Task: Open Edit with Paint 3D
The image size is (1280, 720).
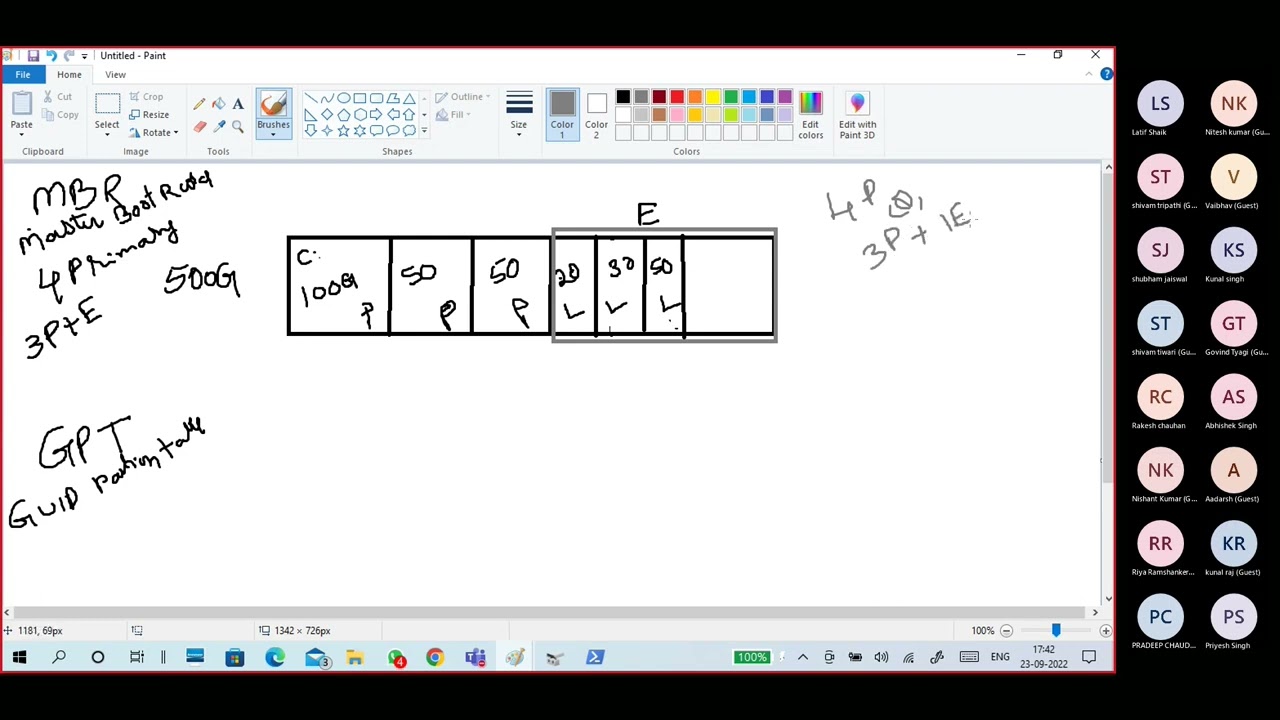Action: pos(857,116)
